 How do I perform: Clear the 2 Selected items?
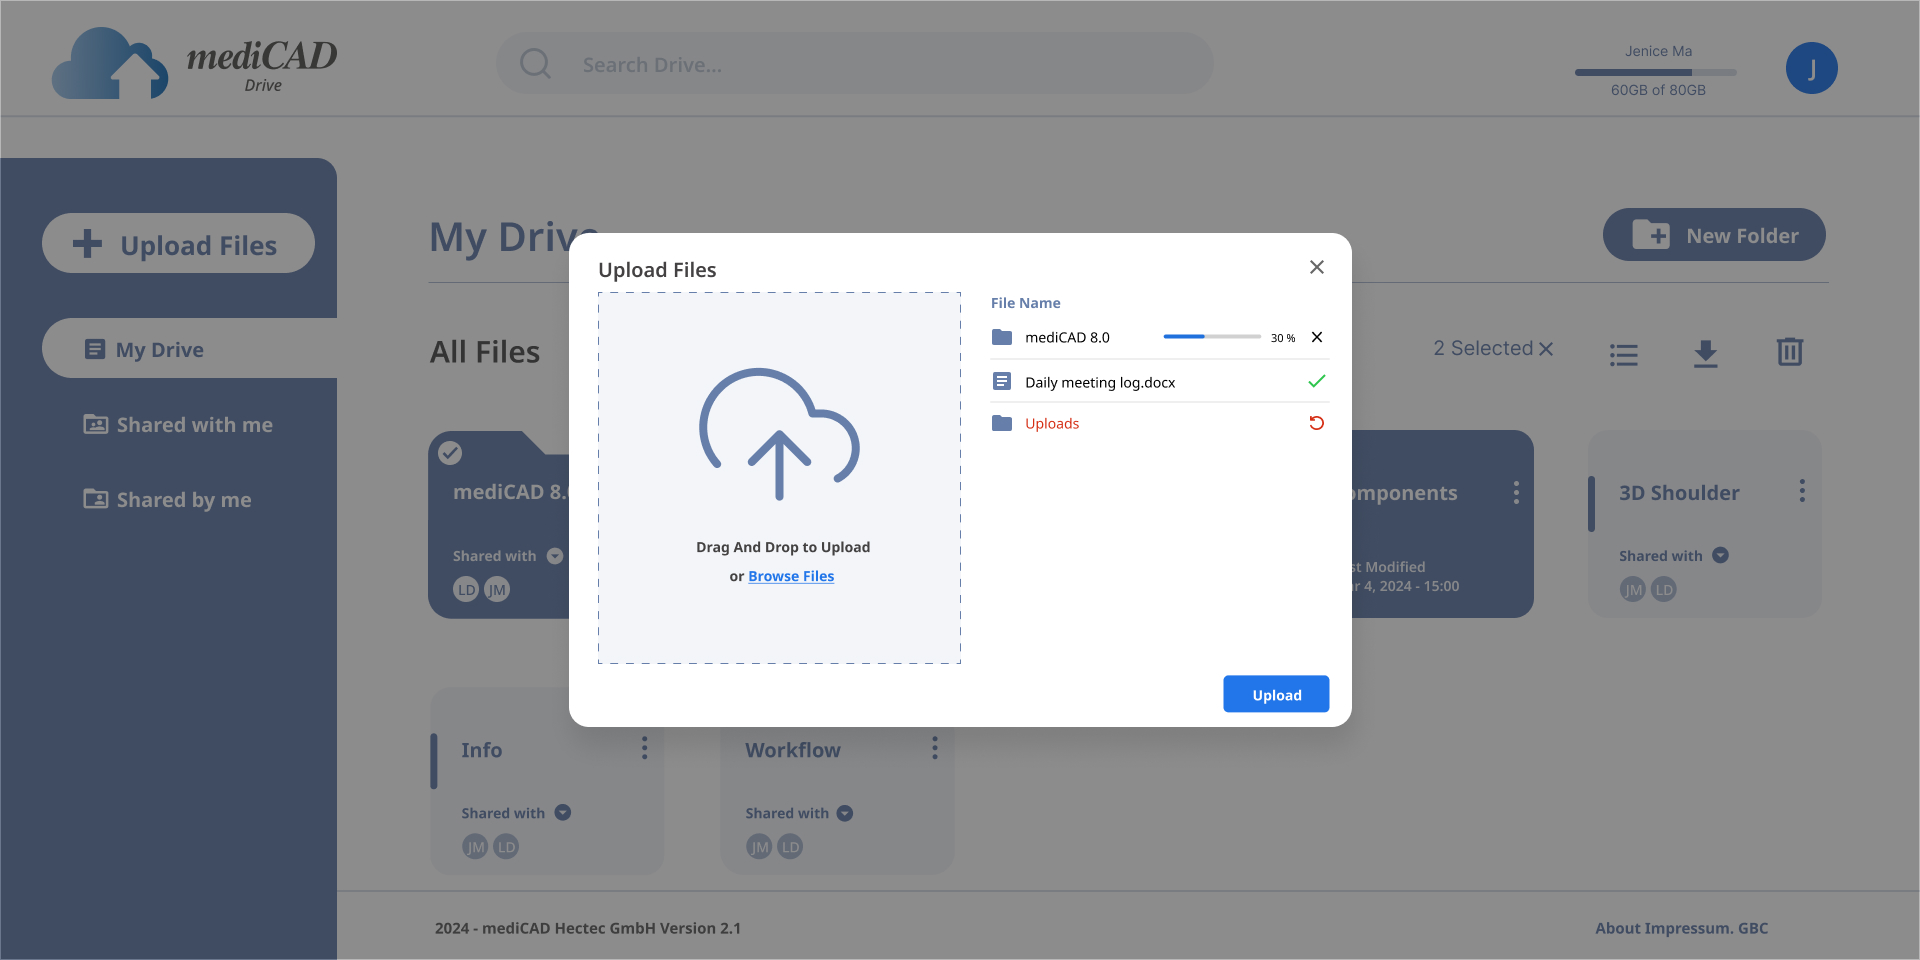pos(1545,349)
